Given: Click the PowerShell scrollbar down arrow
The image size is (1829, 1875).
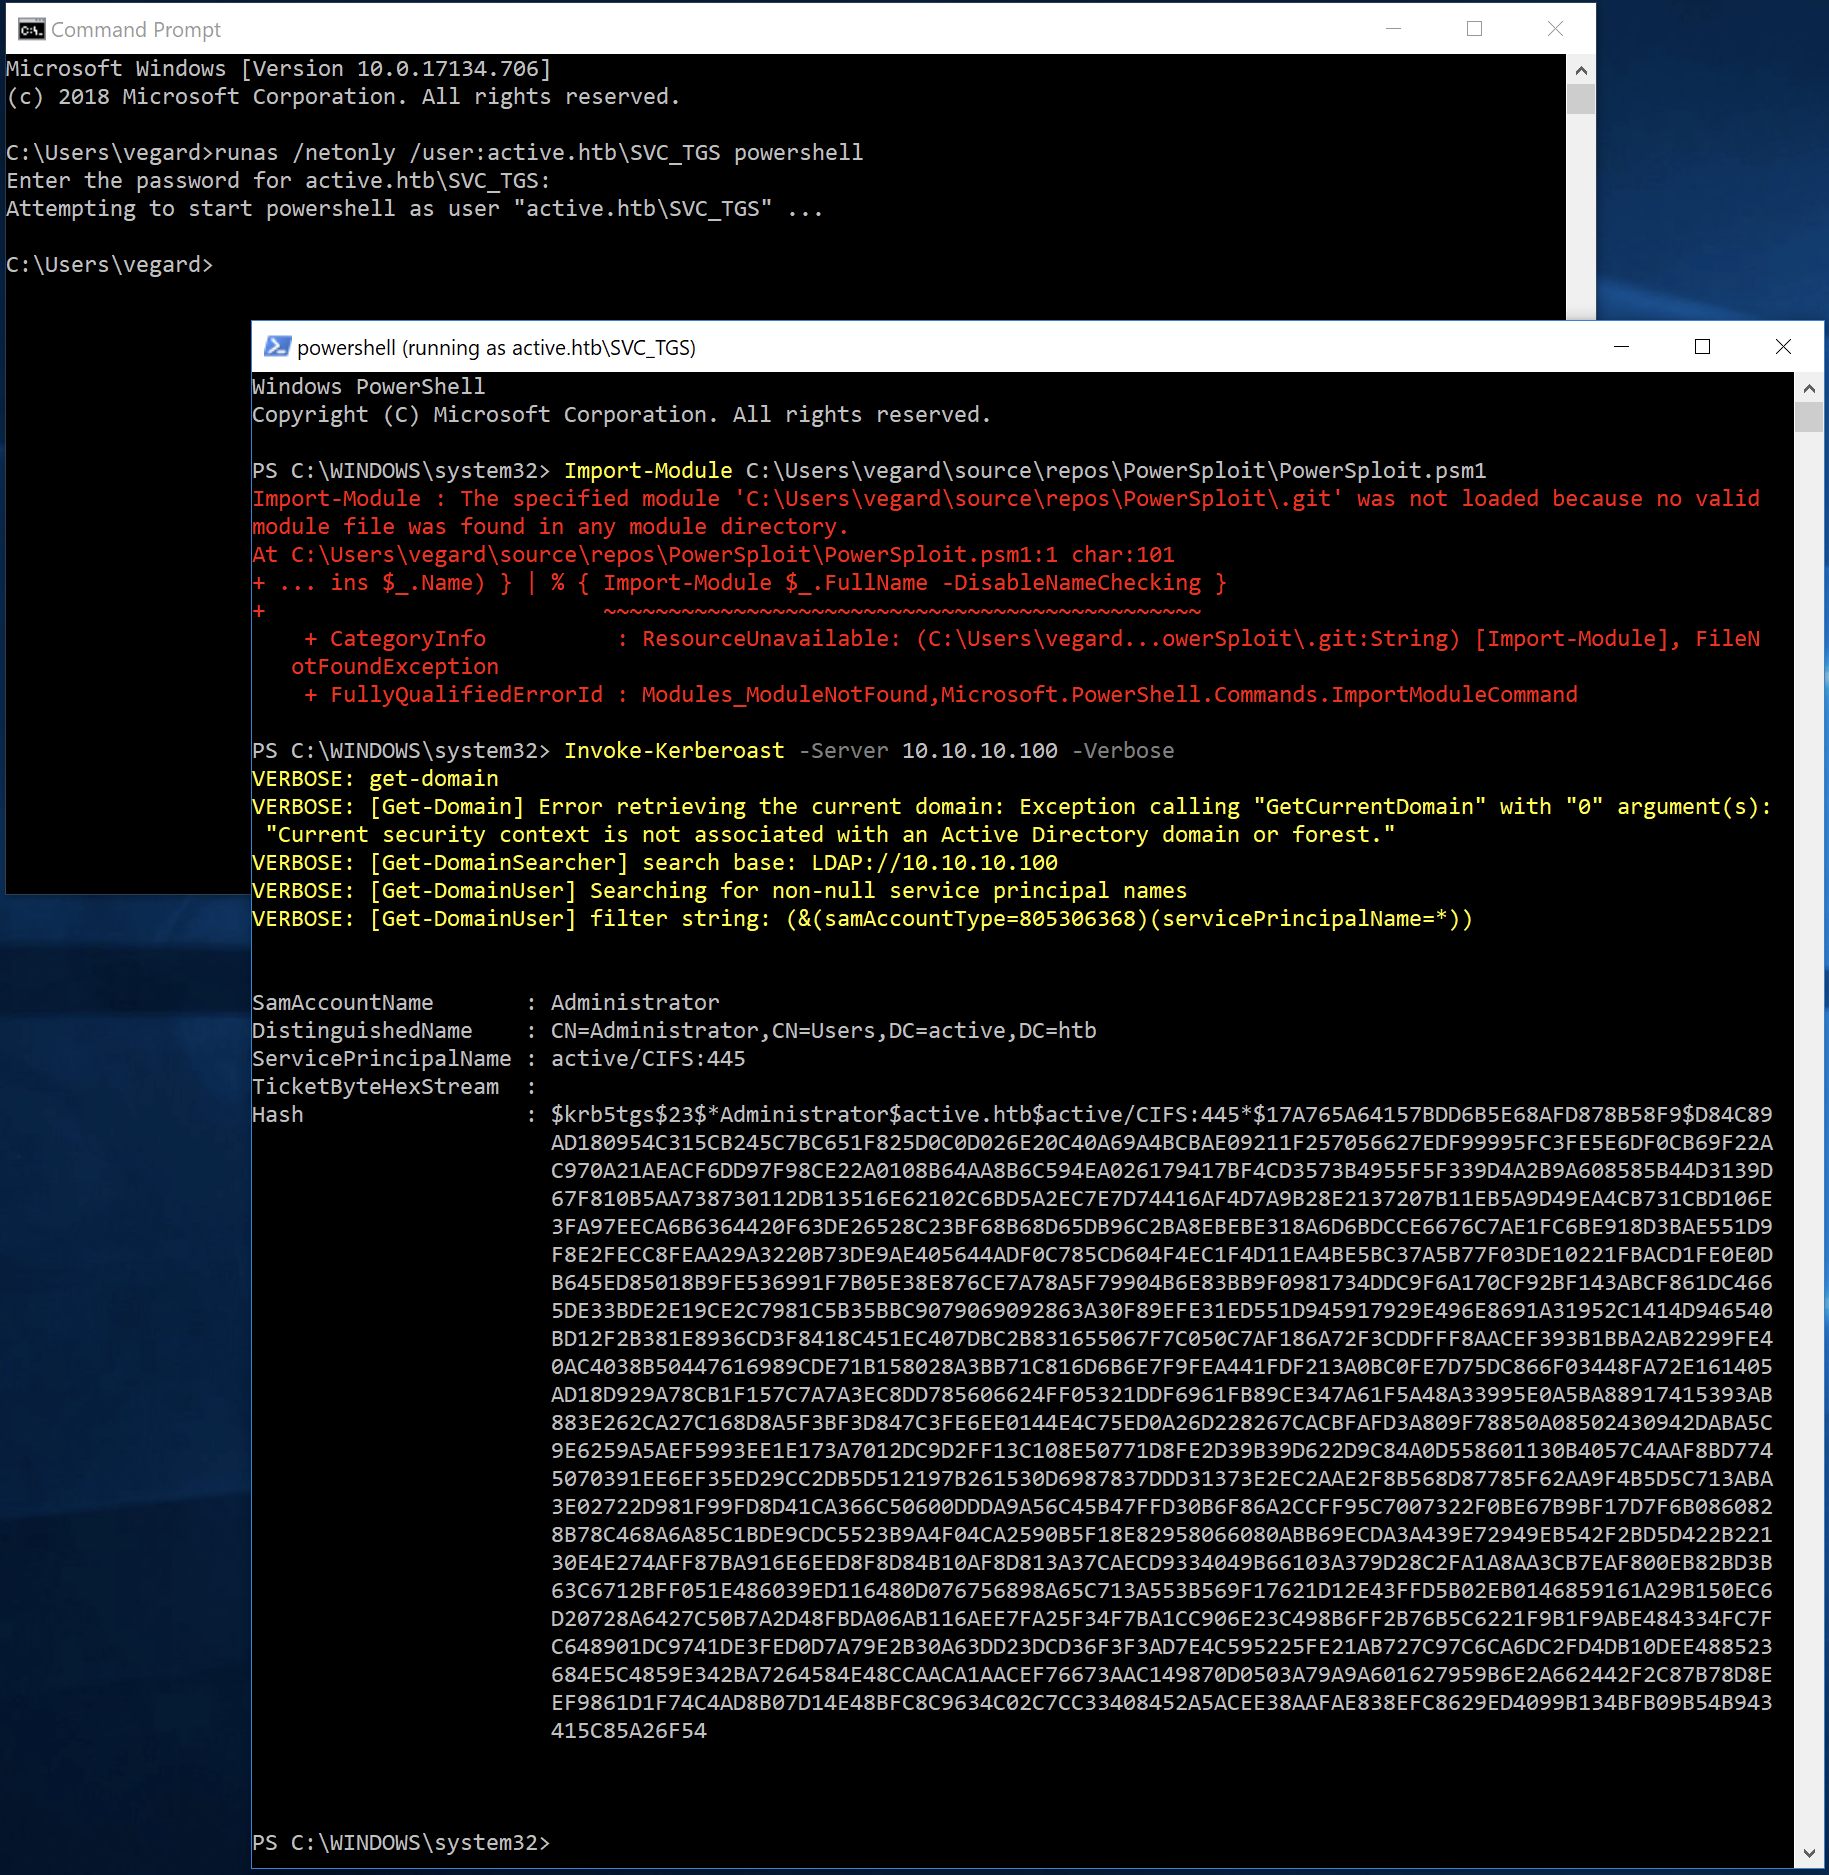Looking at the screenshot, I should coord(1808,1853).
